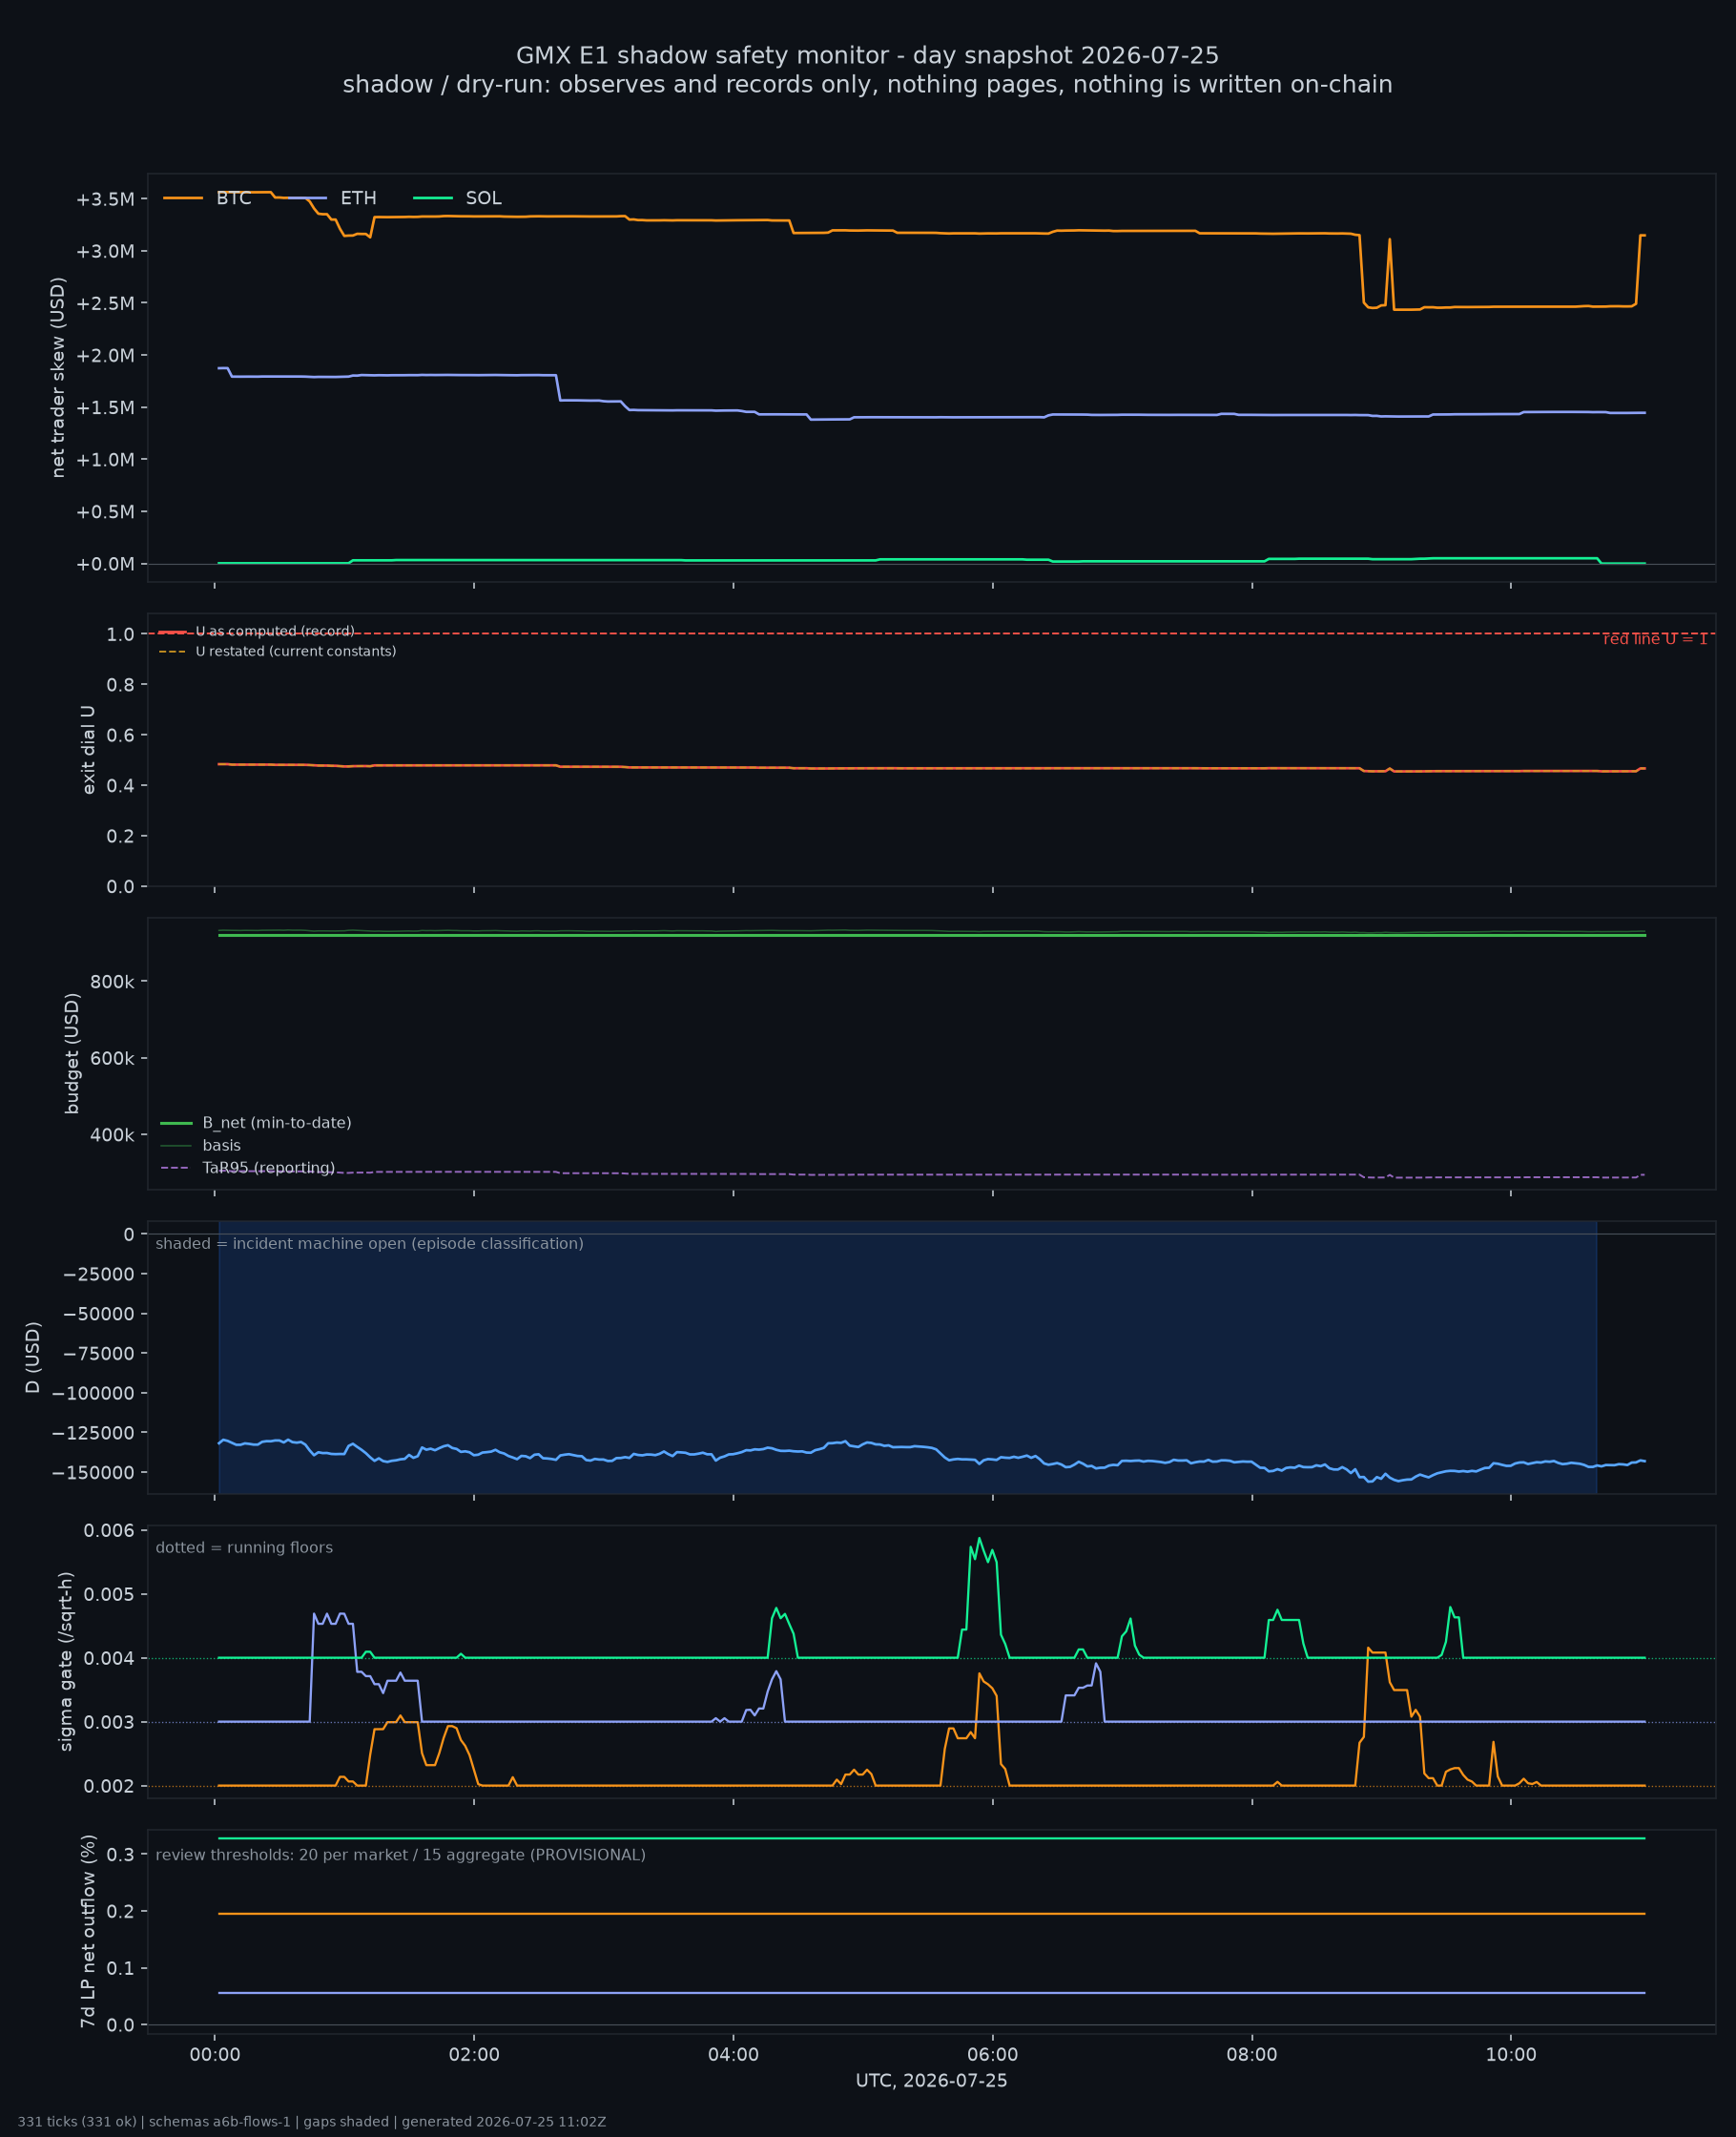Select the 'U restated (current constants)' legend item

pyautogui.click(x=277, y=652)
